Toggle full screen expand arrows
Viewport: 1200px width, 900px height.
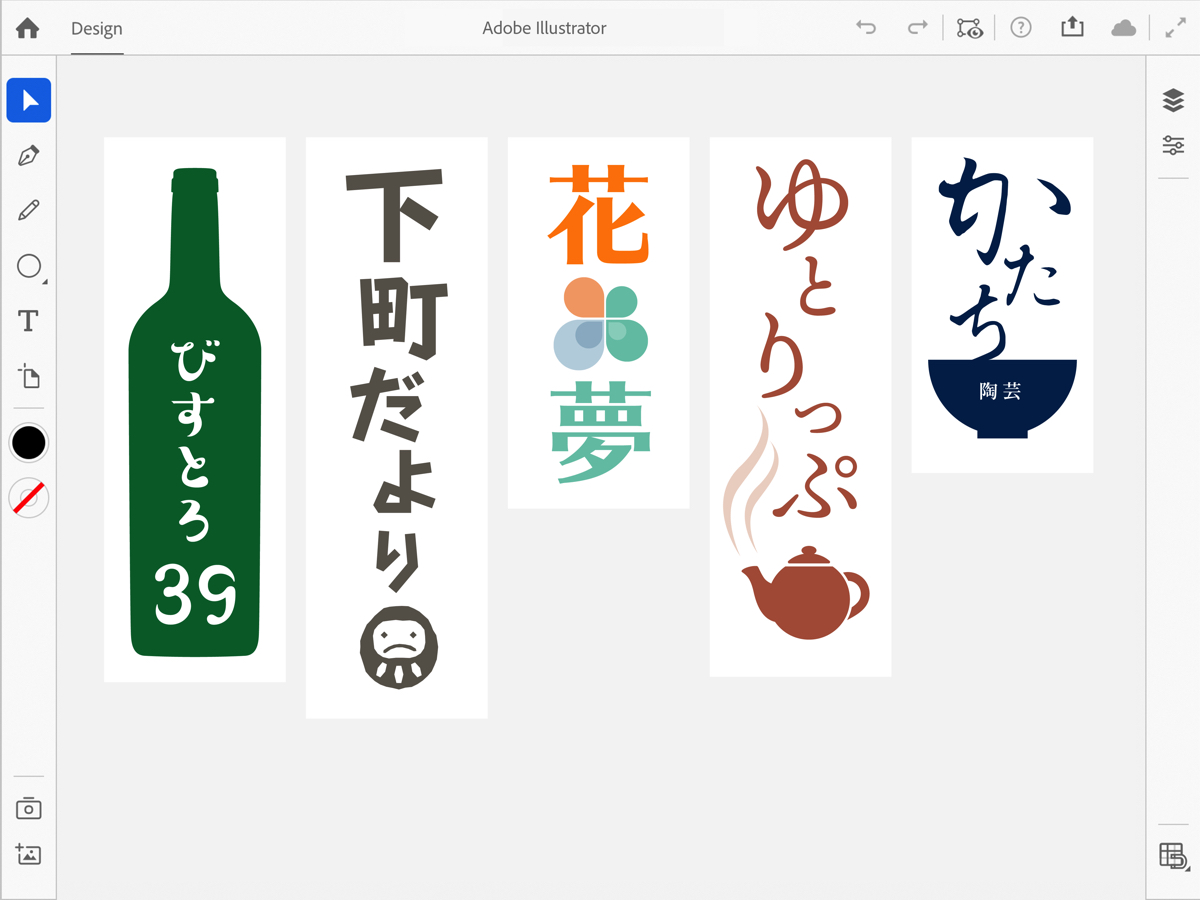coord(1176,28)
